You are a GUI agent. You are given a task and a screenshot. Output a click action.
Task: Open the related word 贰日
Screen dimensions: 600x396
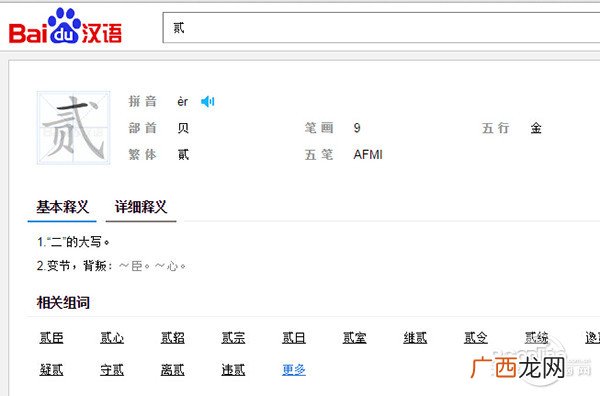tap(293, 338)
